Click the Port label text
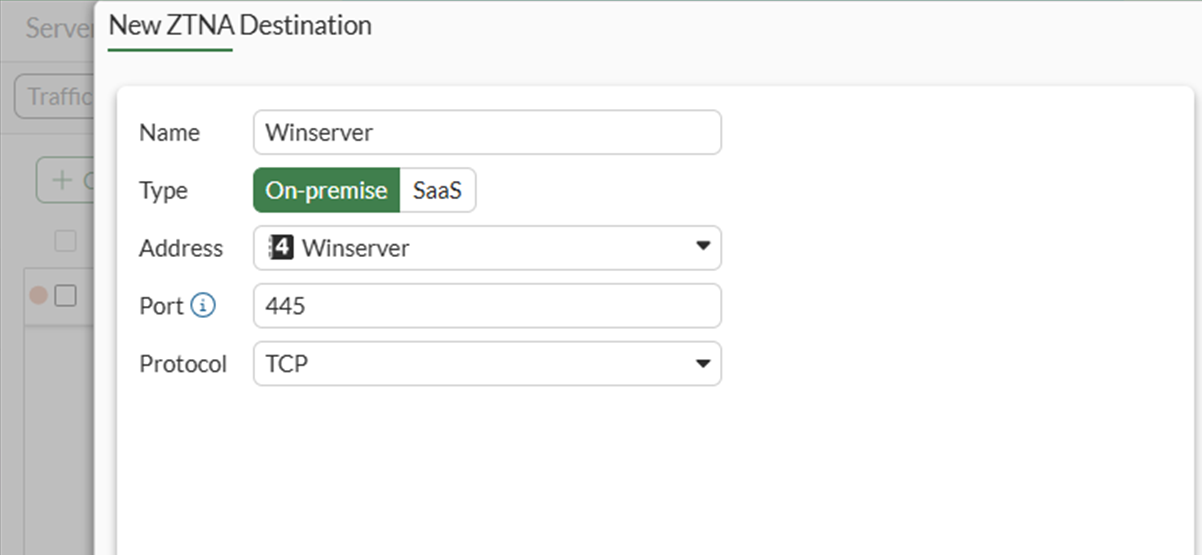The height and width of the screenshot is (555, 1202). pyautogui.click(x=161, y=306)
